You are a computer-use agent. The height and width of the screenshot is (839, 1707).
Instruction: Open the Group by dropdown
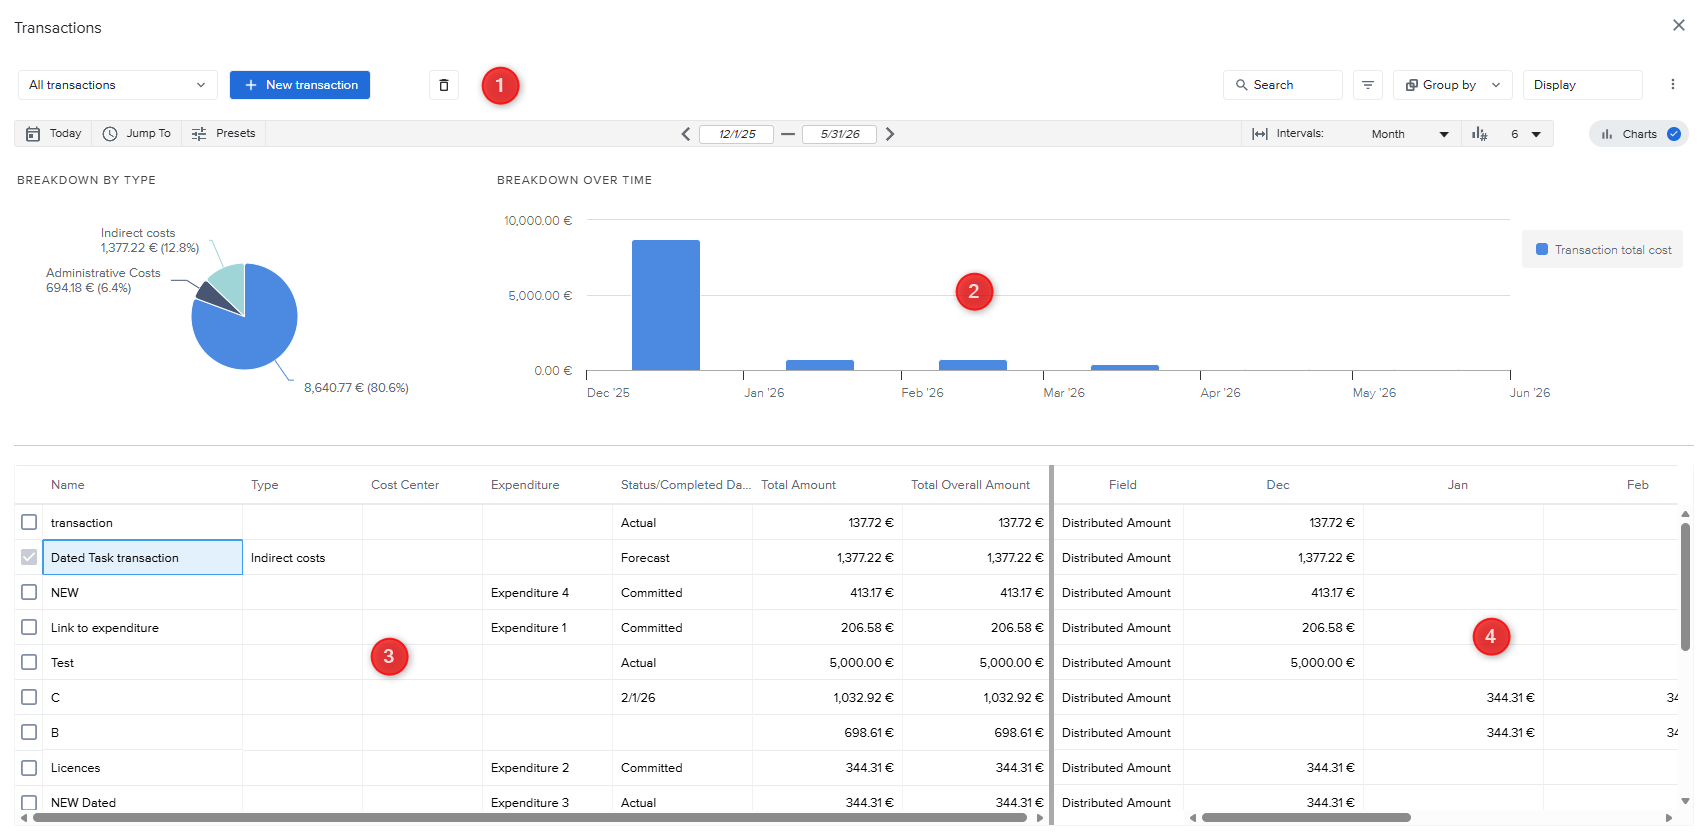(1452, 85)
